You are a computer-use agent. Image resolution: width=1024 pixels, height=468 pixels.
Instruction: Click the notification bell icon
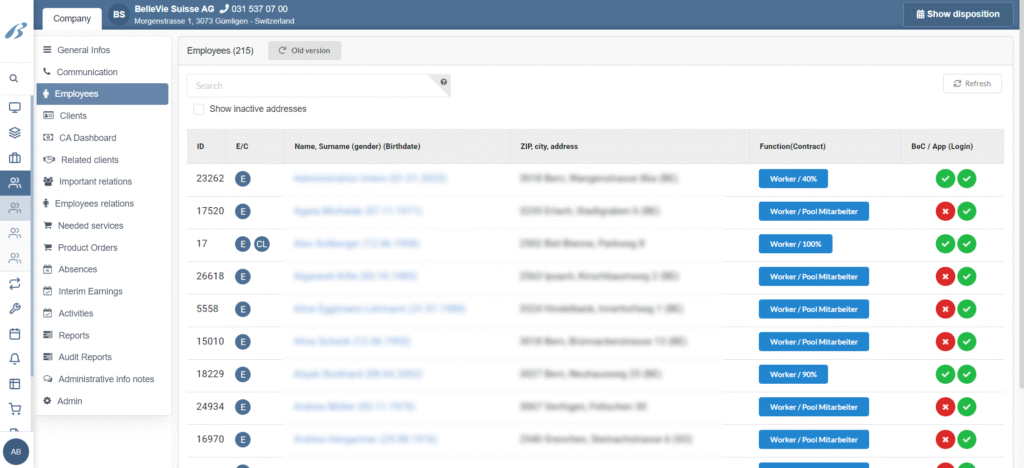point(14,359)
